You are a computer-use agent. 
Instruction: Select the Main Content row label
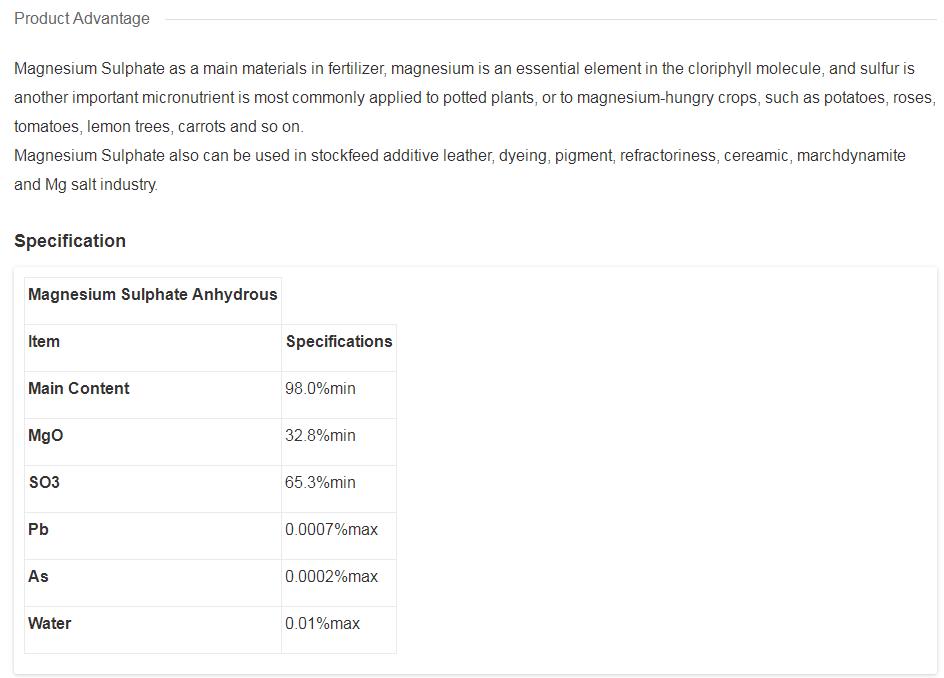pos(79,389)
